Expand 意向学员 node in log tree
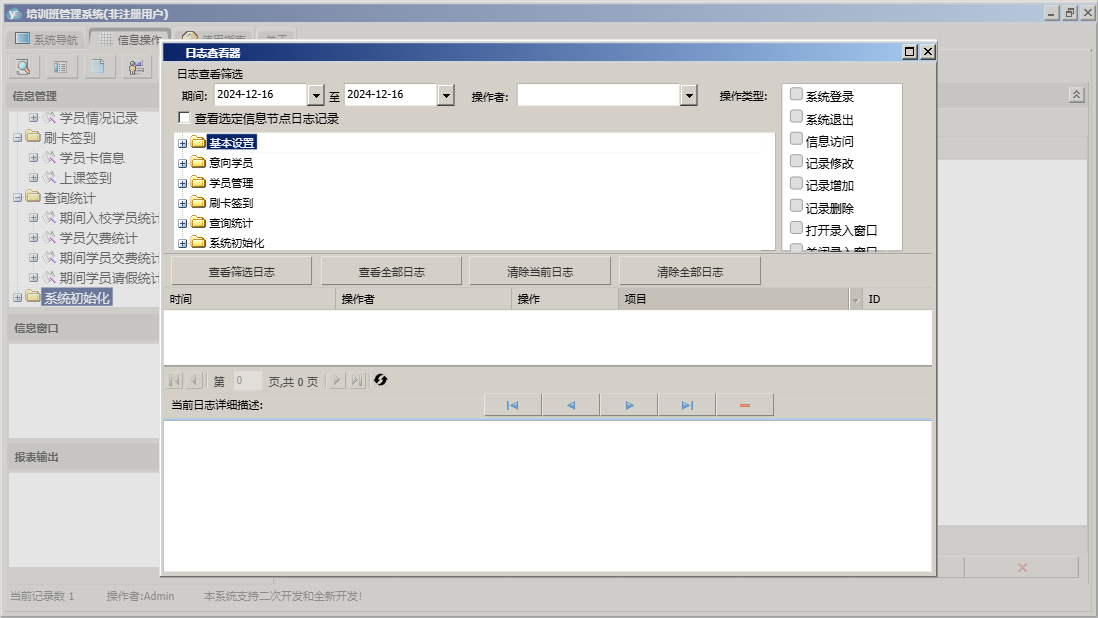This screenshot has width=1098, height=618. 183,163
